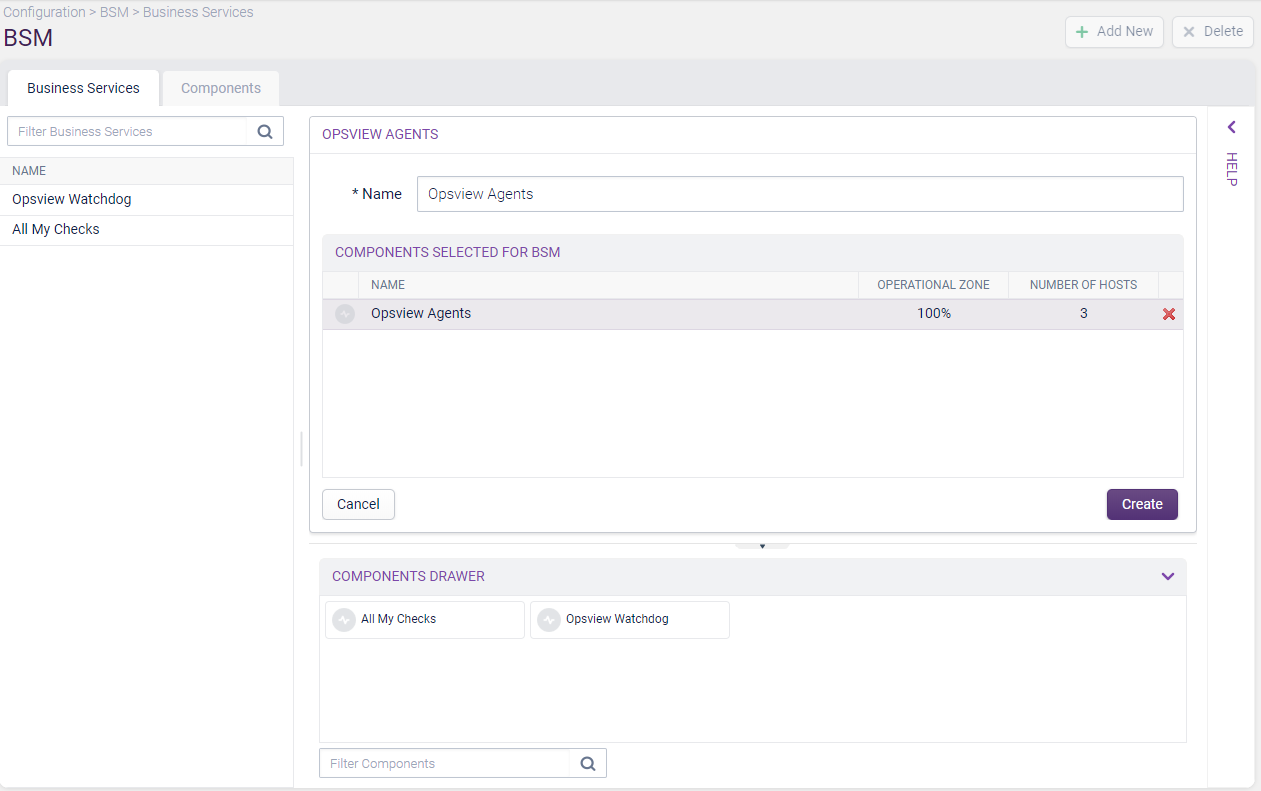Click the Delete button
The height and width of the screenshot is (791, 1261).
1212,31
